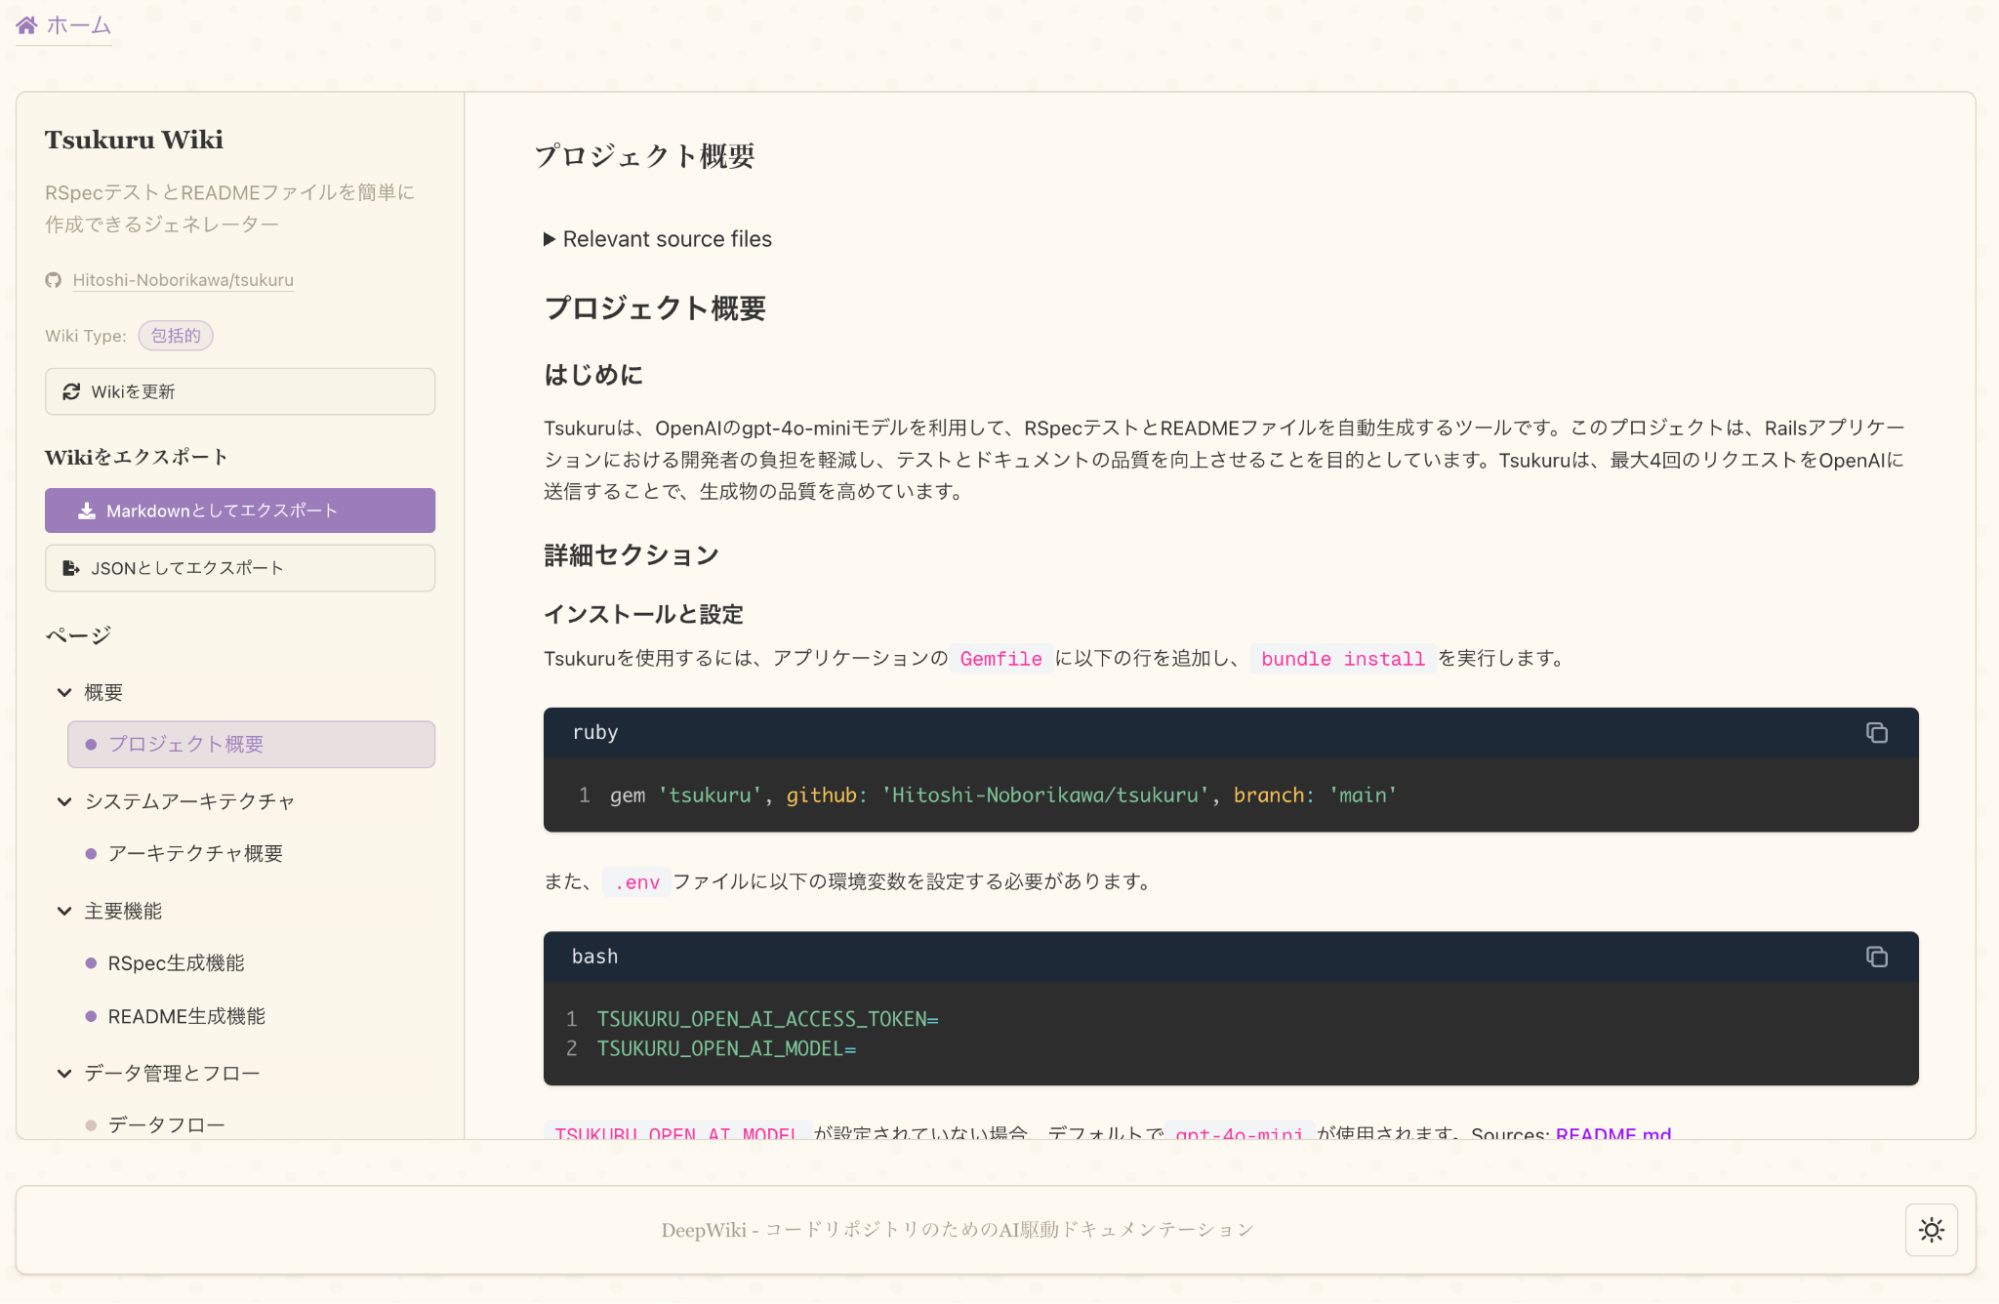Click the ruby language label

point(595,732)
